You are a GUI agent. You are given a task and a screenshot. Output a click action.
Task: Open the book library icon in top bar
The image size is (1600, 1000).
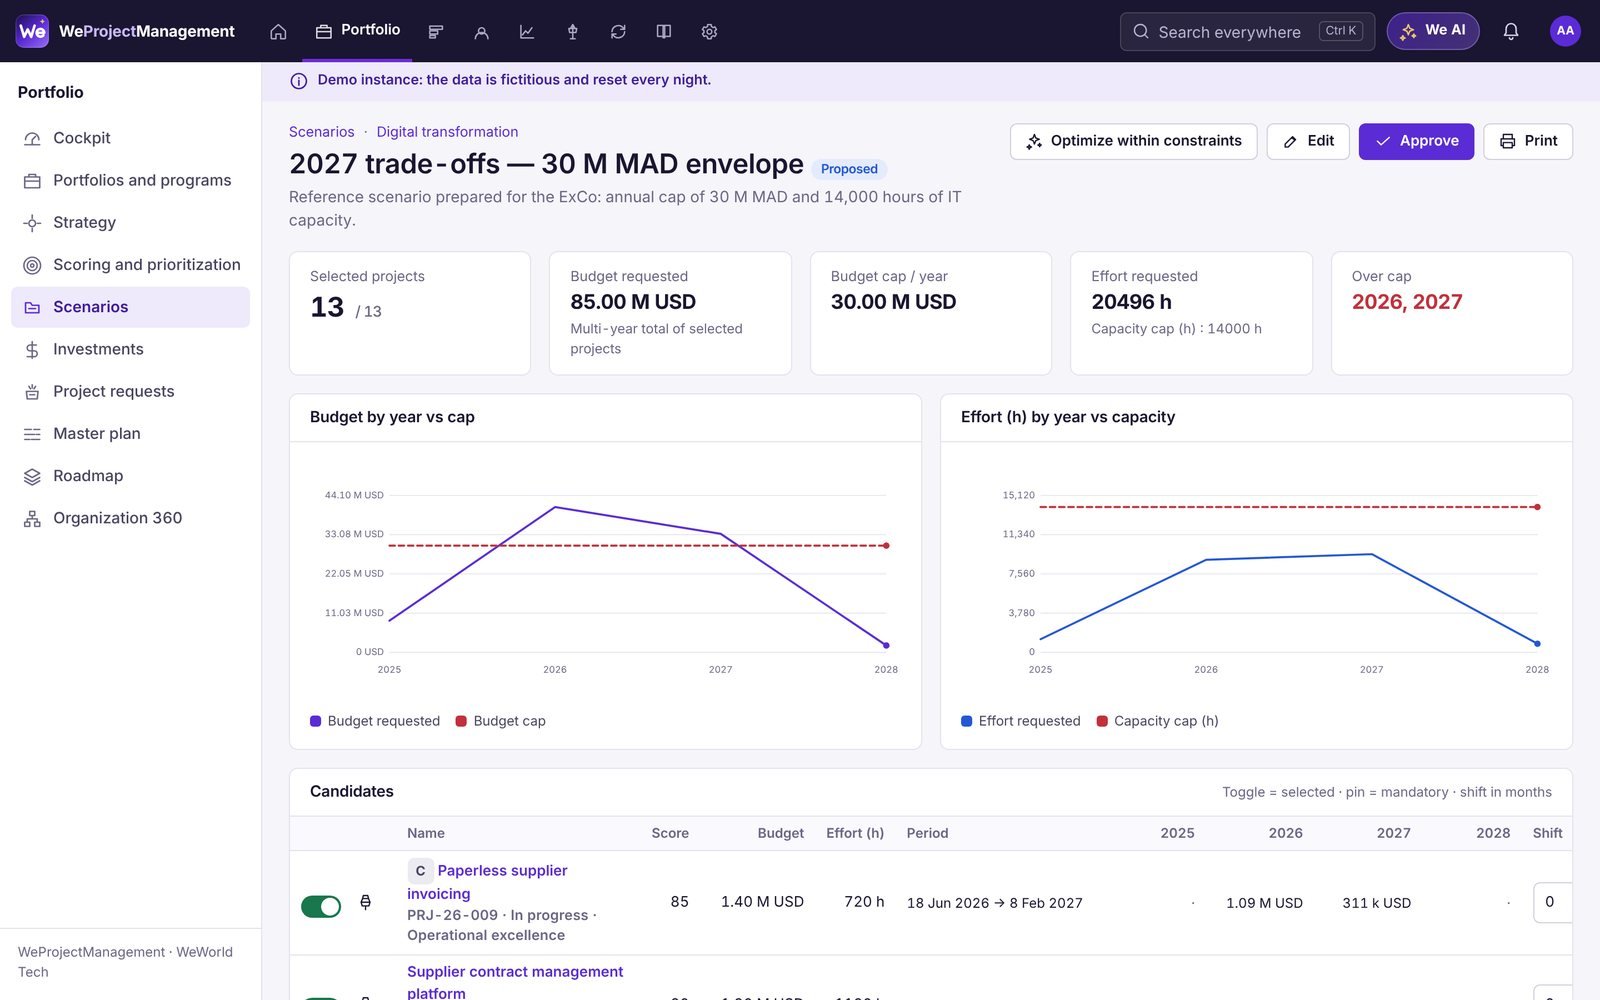pos(664,32)
